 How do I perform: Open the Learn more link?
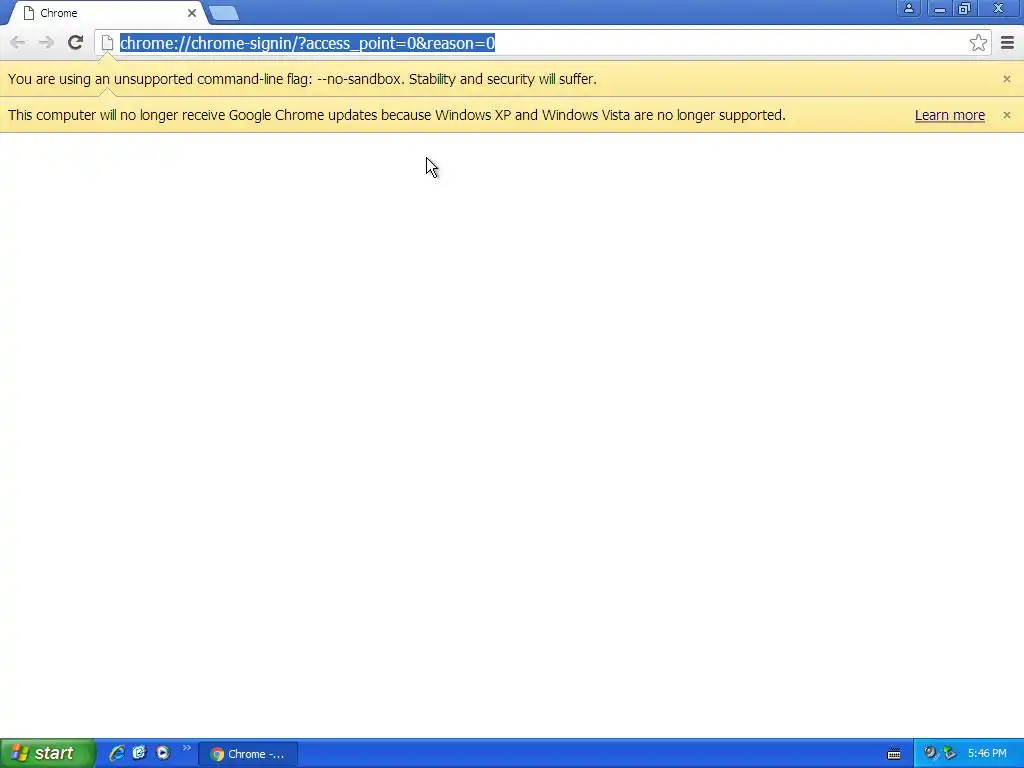click(x=950, y=116)
